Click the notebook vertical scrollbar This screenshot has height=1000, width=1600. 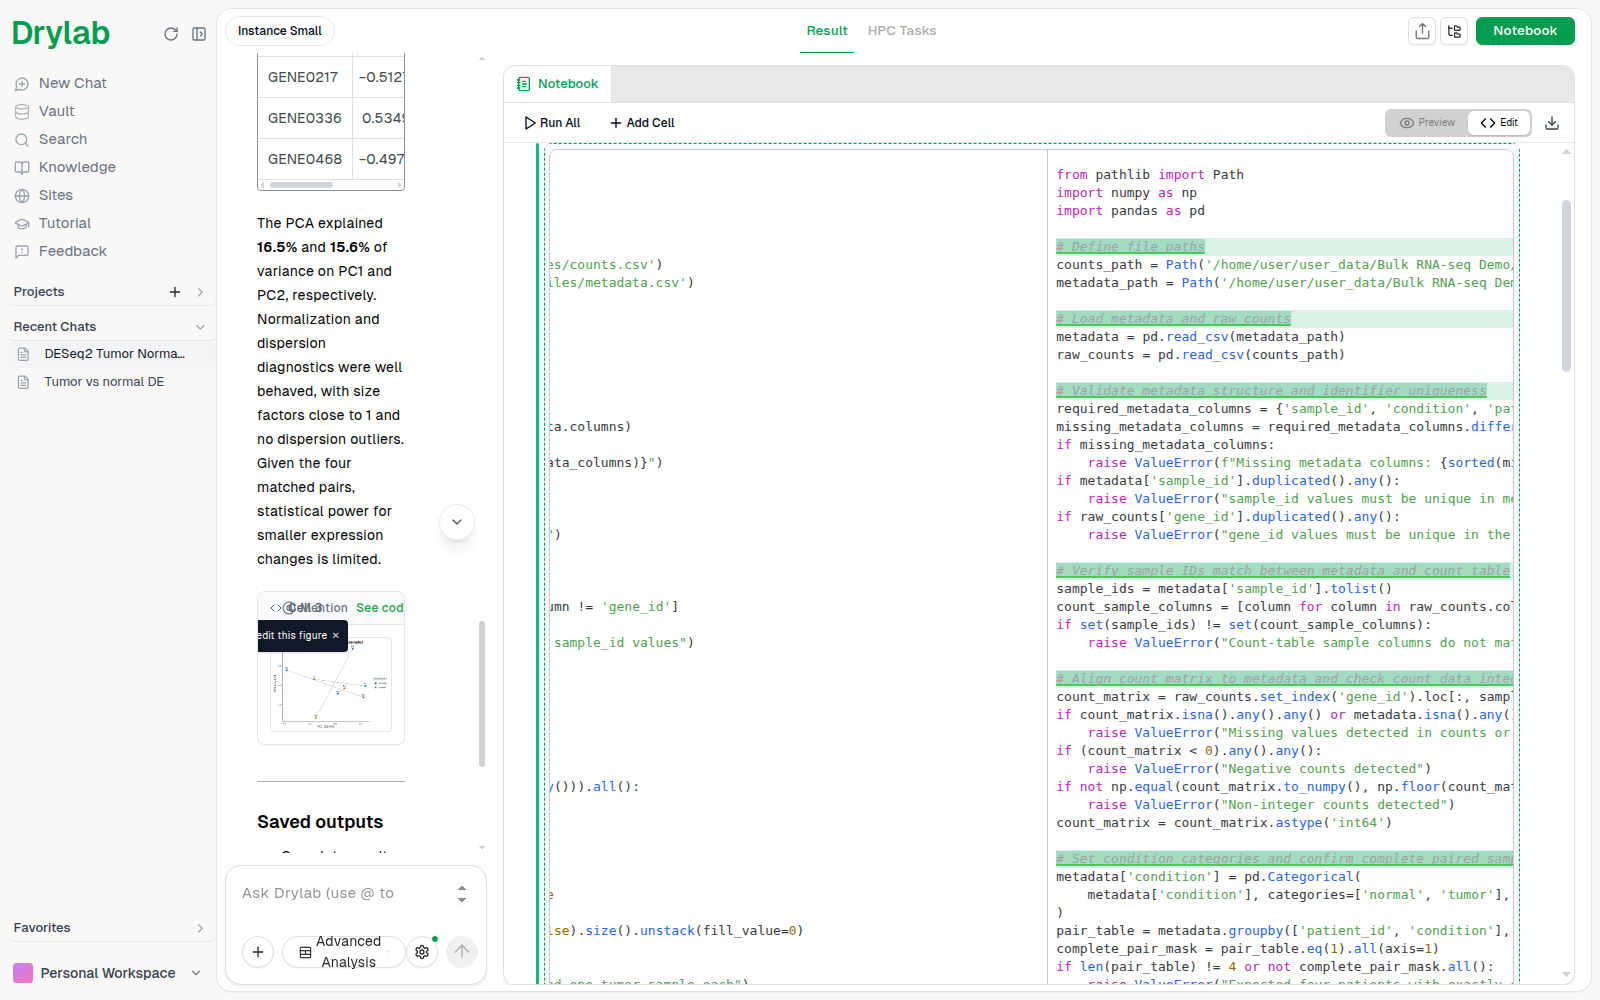[1566, 286]
